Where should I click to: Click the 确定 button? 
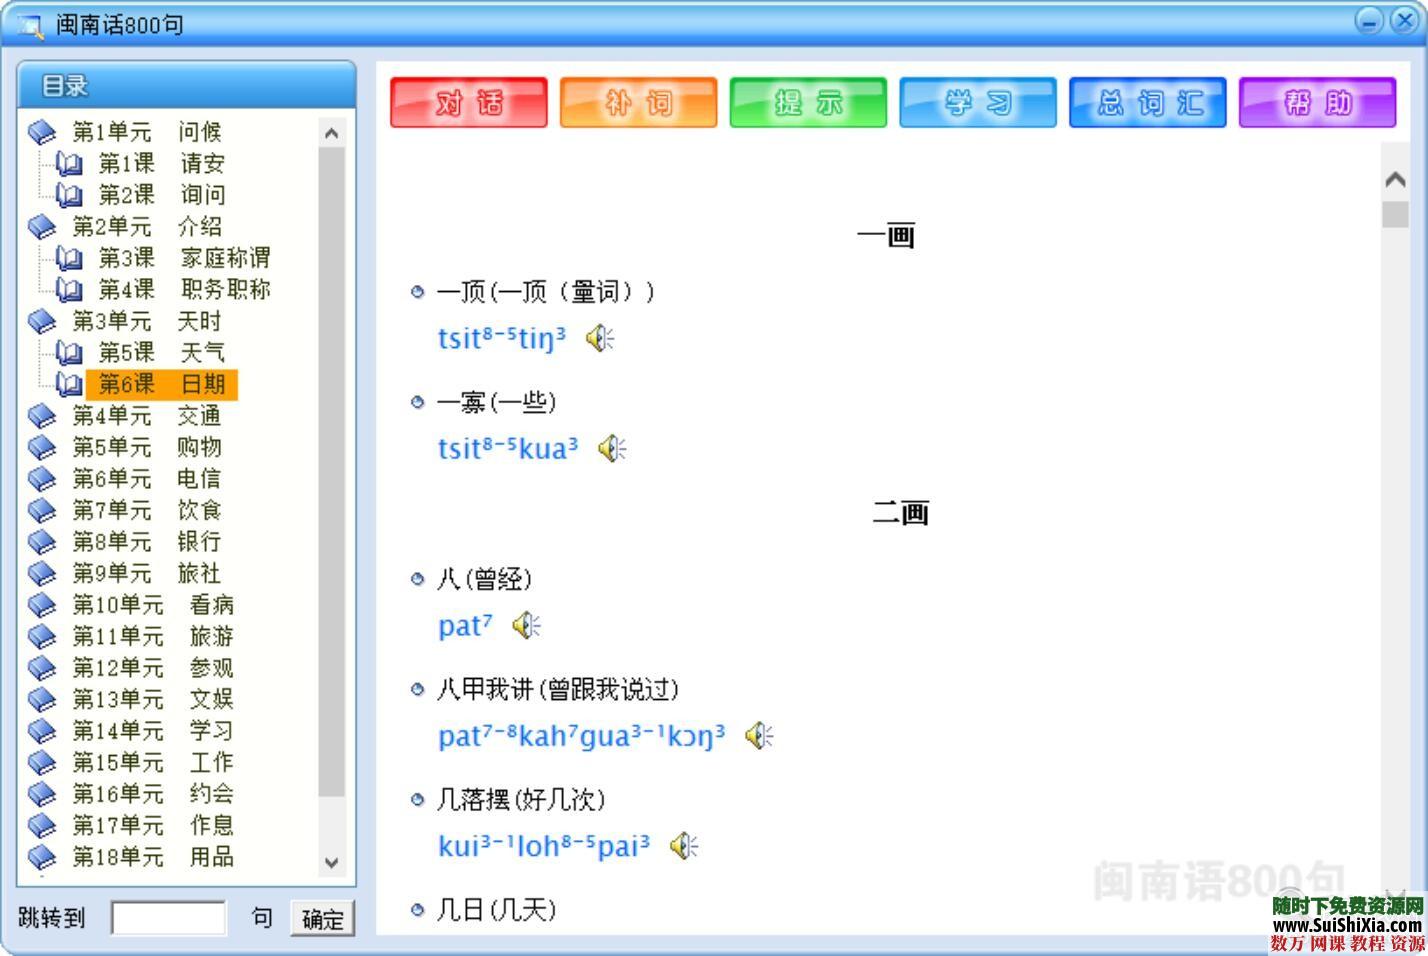coord(322,918)
